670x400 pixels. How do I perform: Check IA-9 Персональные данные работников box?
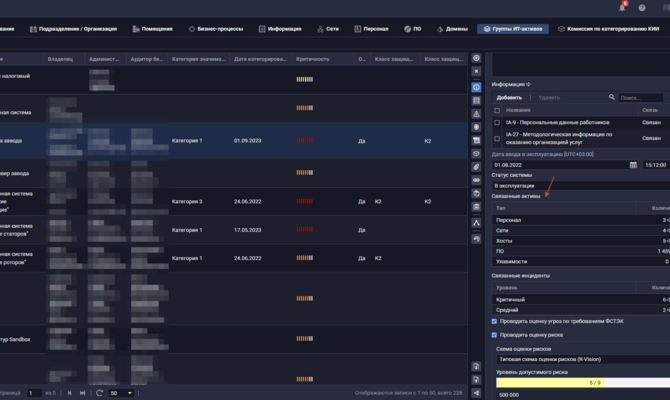pyautogui.click(x=497, y=123)
